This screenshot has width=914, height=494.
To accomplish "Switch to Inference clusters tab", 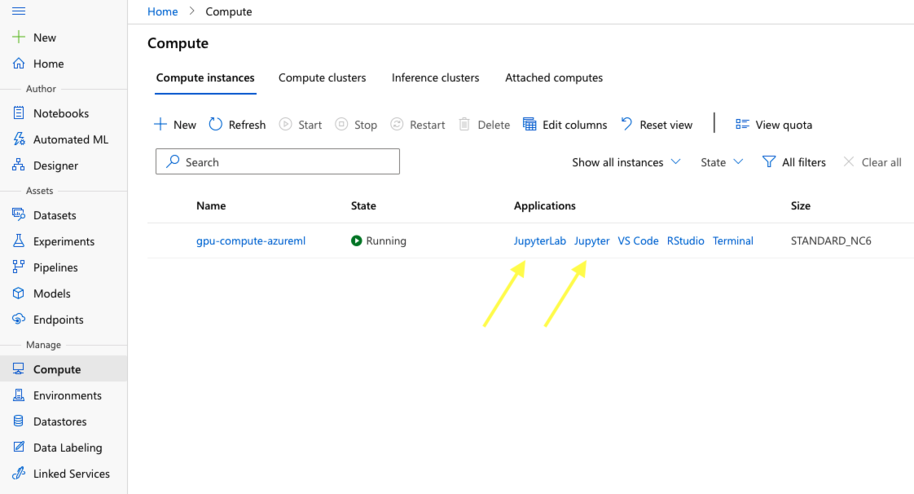I will click(x=435, y=78).
